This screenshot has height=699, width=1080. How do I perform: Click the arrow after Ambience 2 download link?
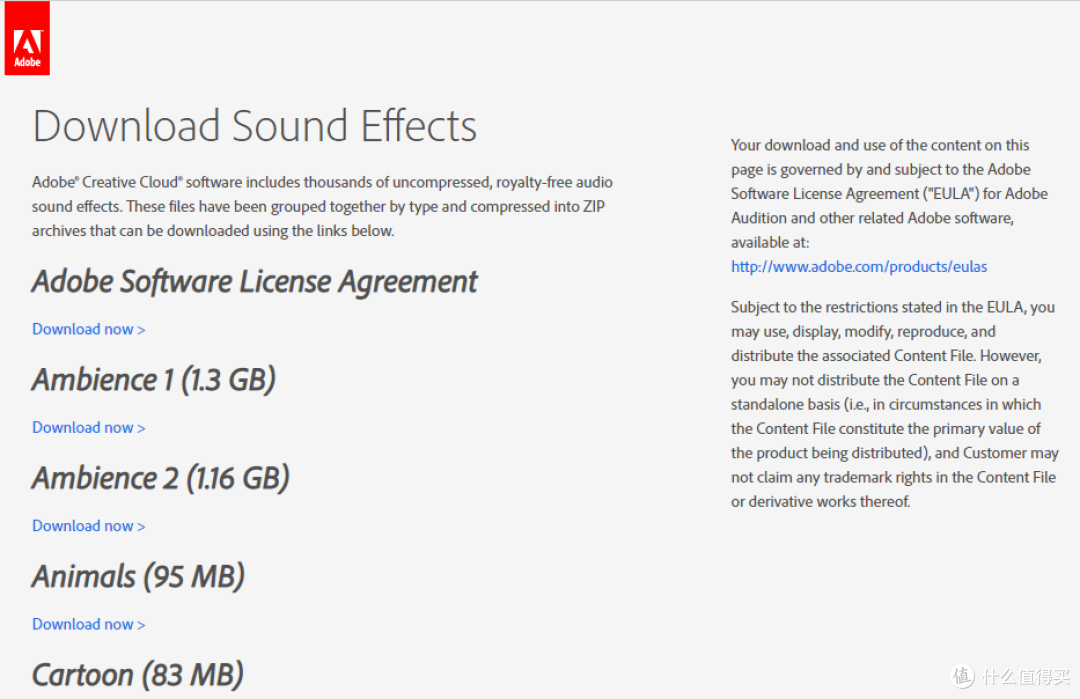(x=141, y=527)
